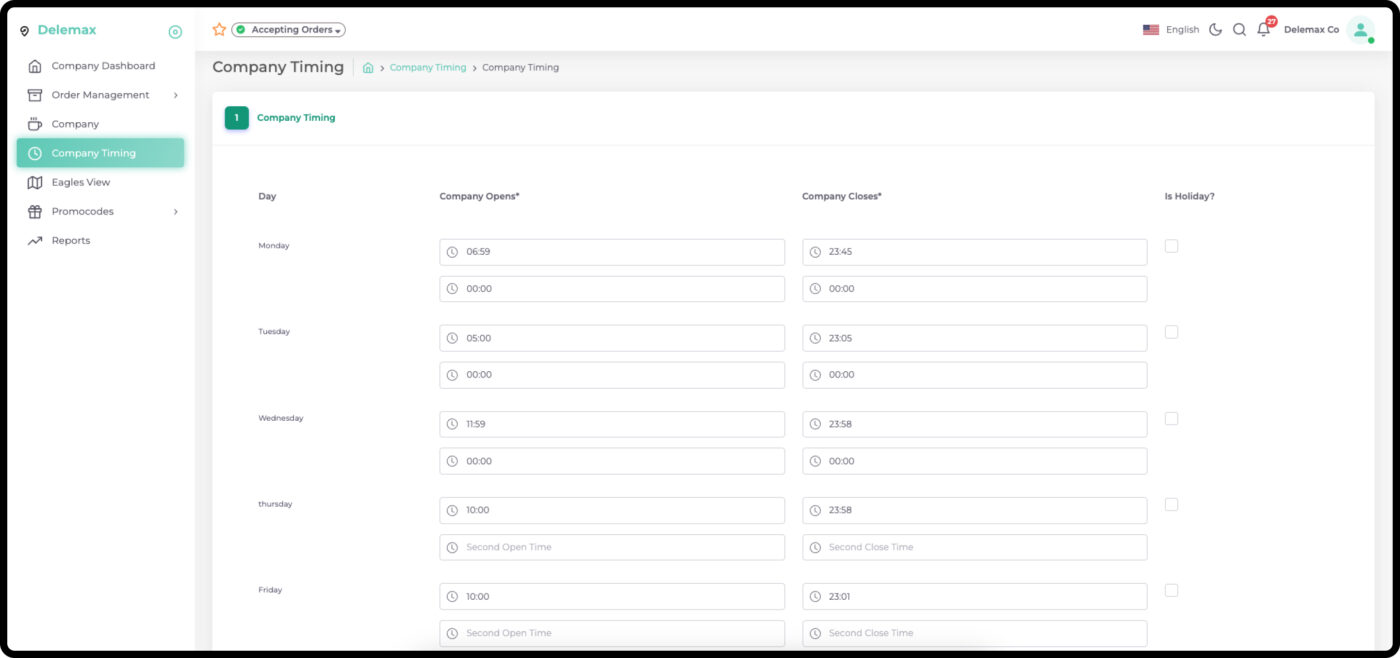Toggle dark mode with the moon icon
This screenshot has height=658, width=1400.
click(1215, 30)
